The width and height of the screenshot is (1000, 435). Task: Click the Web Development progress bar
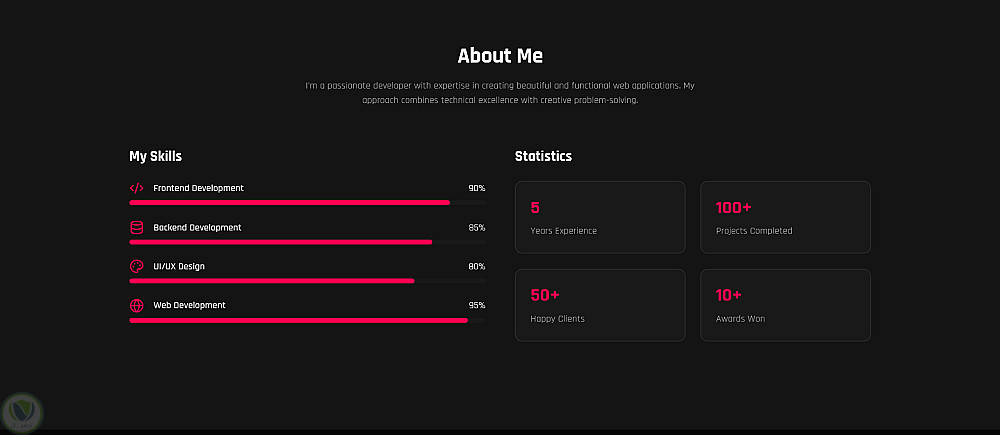307,320
